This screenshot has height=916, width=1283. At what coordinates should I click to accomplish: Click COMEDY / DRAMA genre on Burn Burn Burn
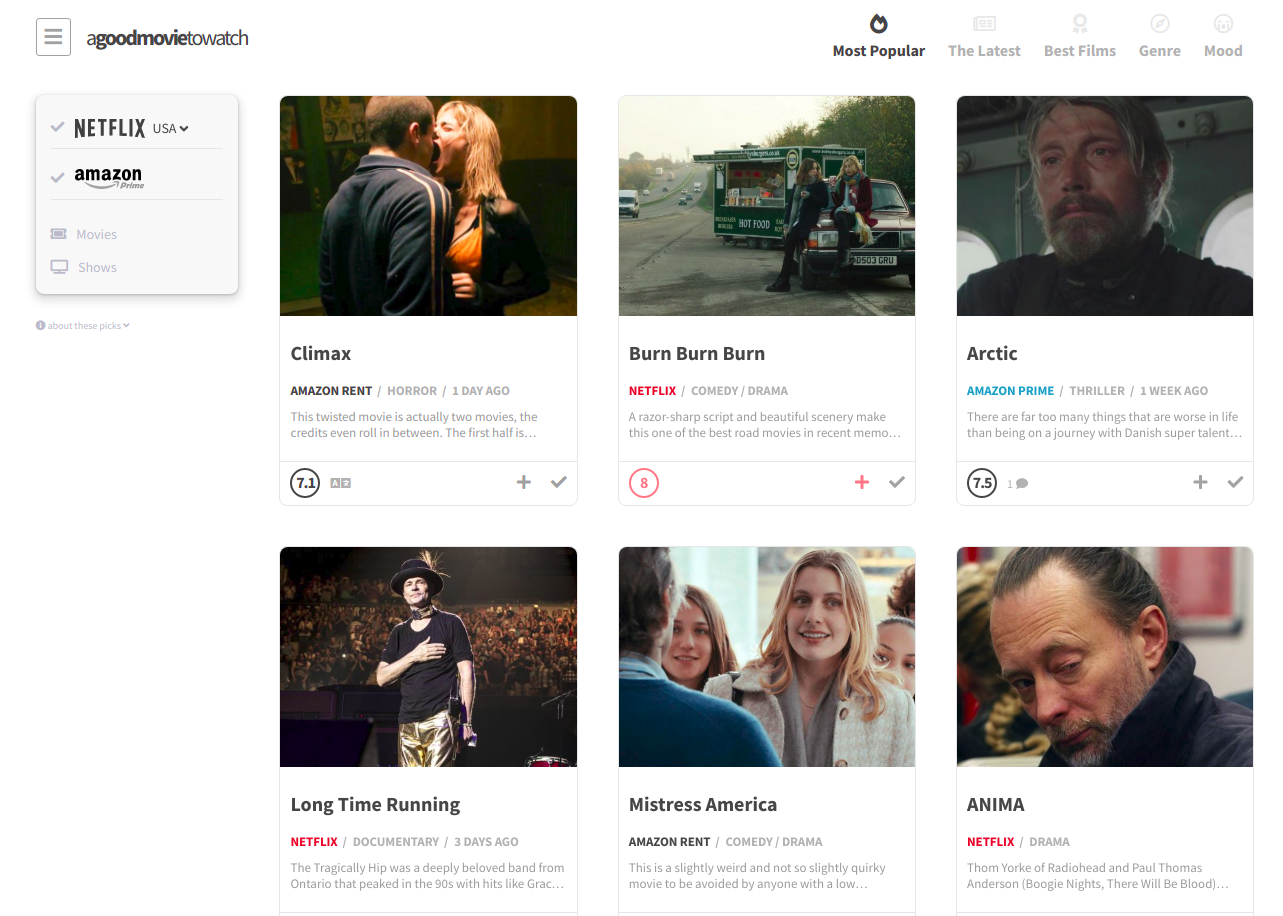(x=739, y=391)
